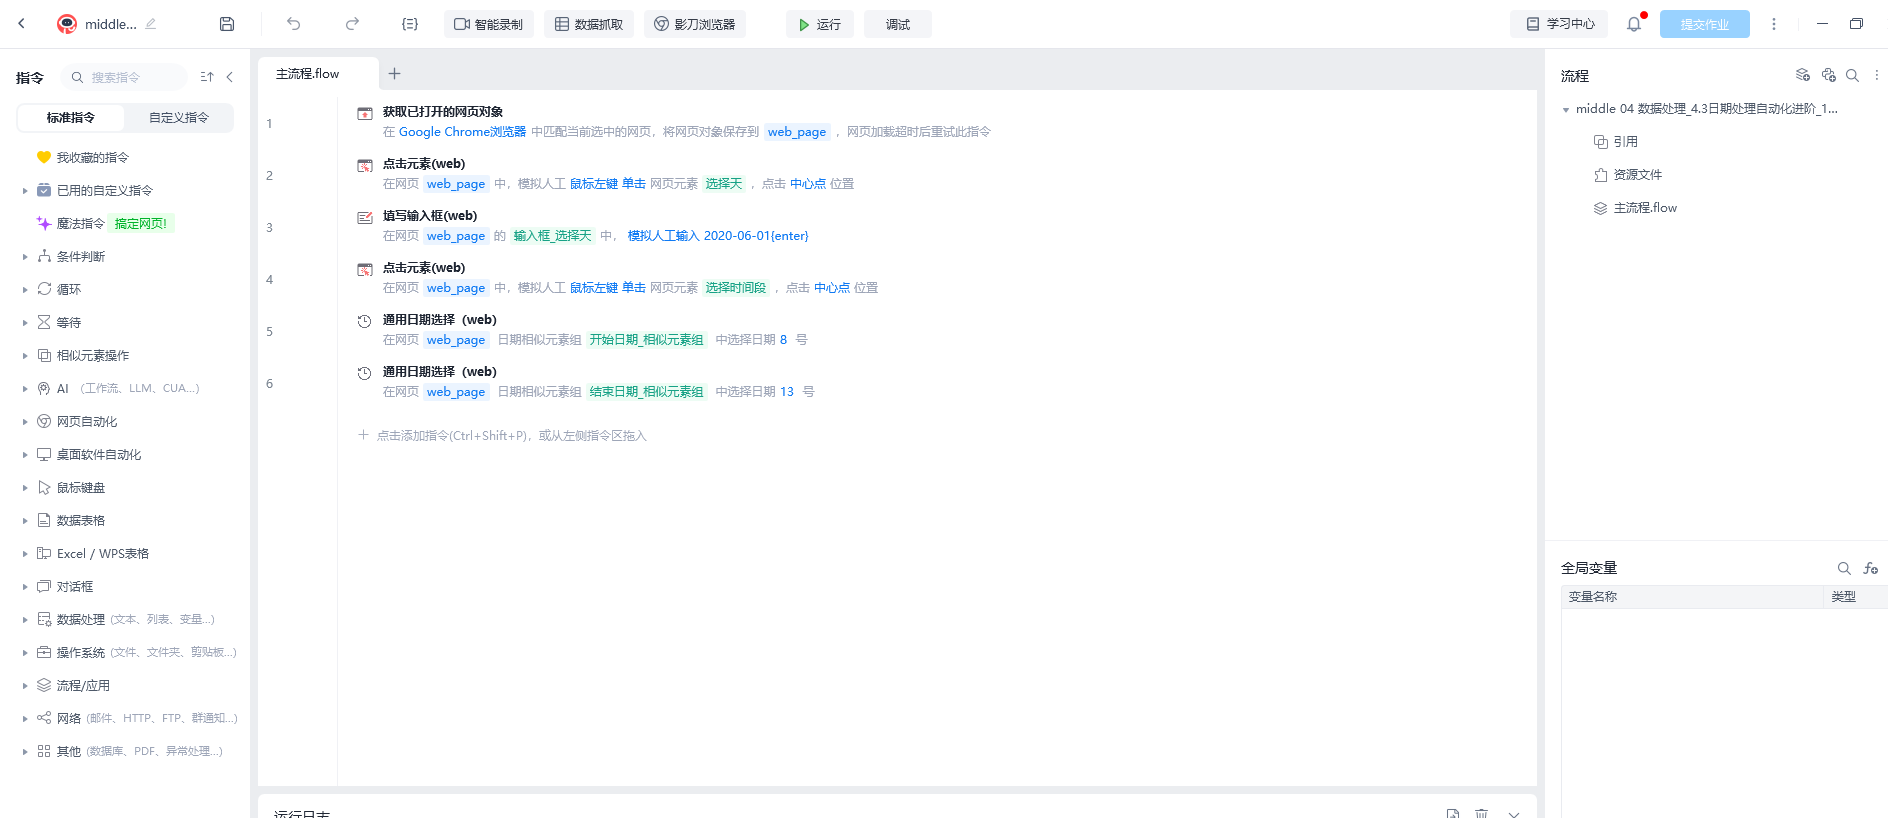Click 点击添加指令 to add instruction

[x=502, y=436]
